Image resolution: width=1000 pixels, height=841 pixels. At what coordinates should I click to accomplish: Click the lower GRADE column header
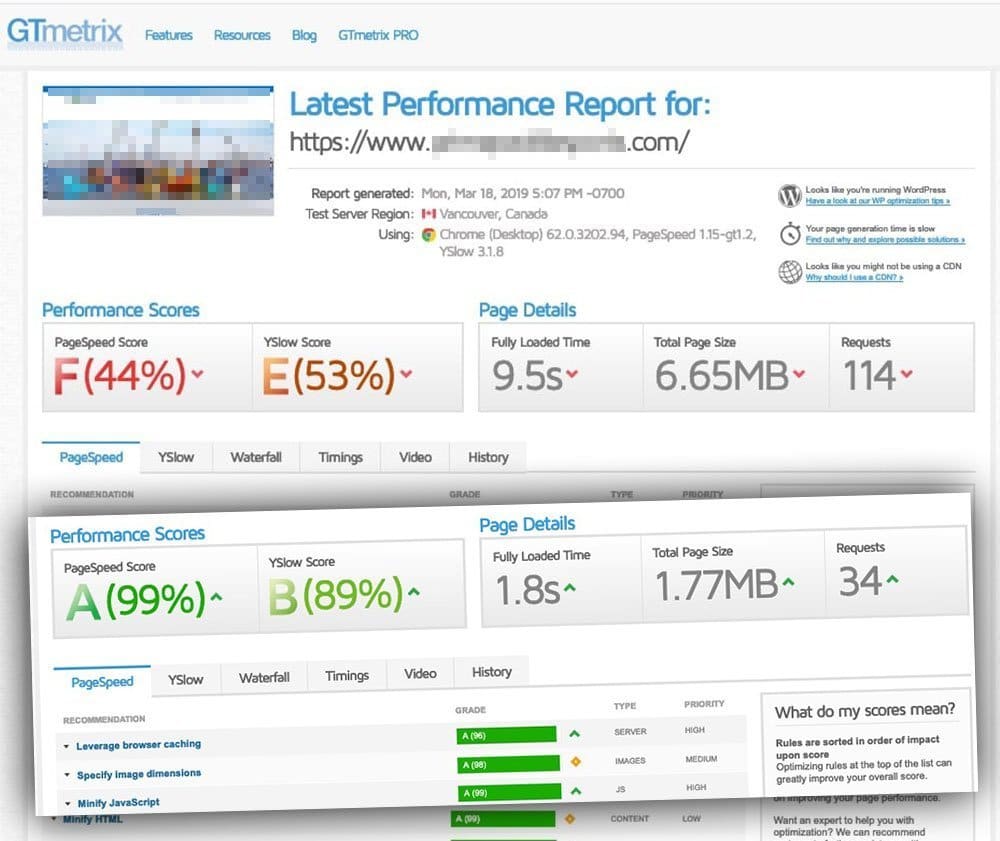tap(471, 710)
